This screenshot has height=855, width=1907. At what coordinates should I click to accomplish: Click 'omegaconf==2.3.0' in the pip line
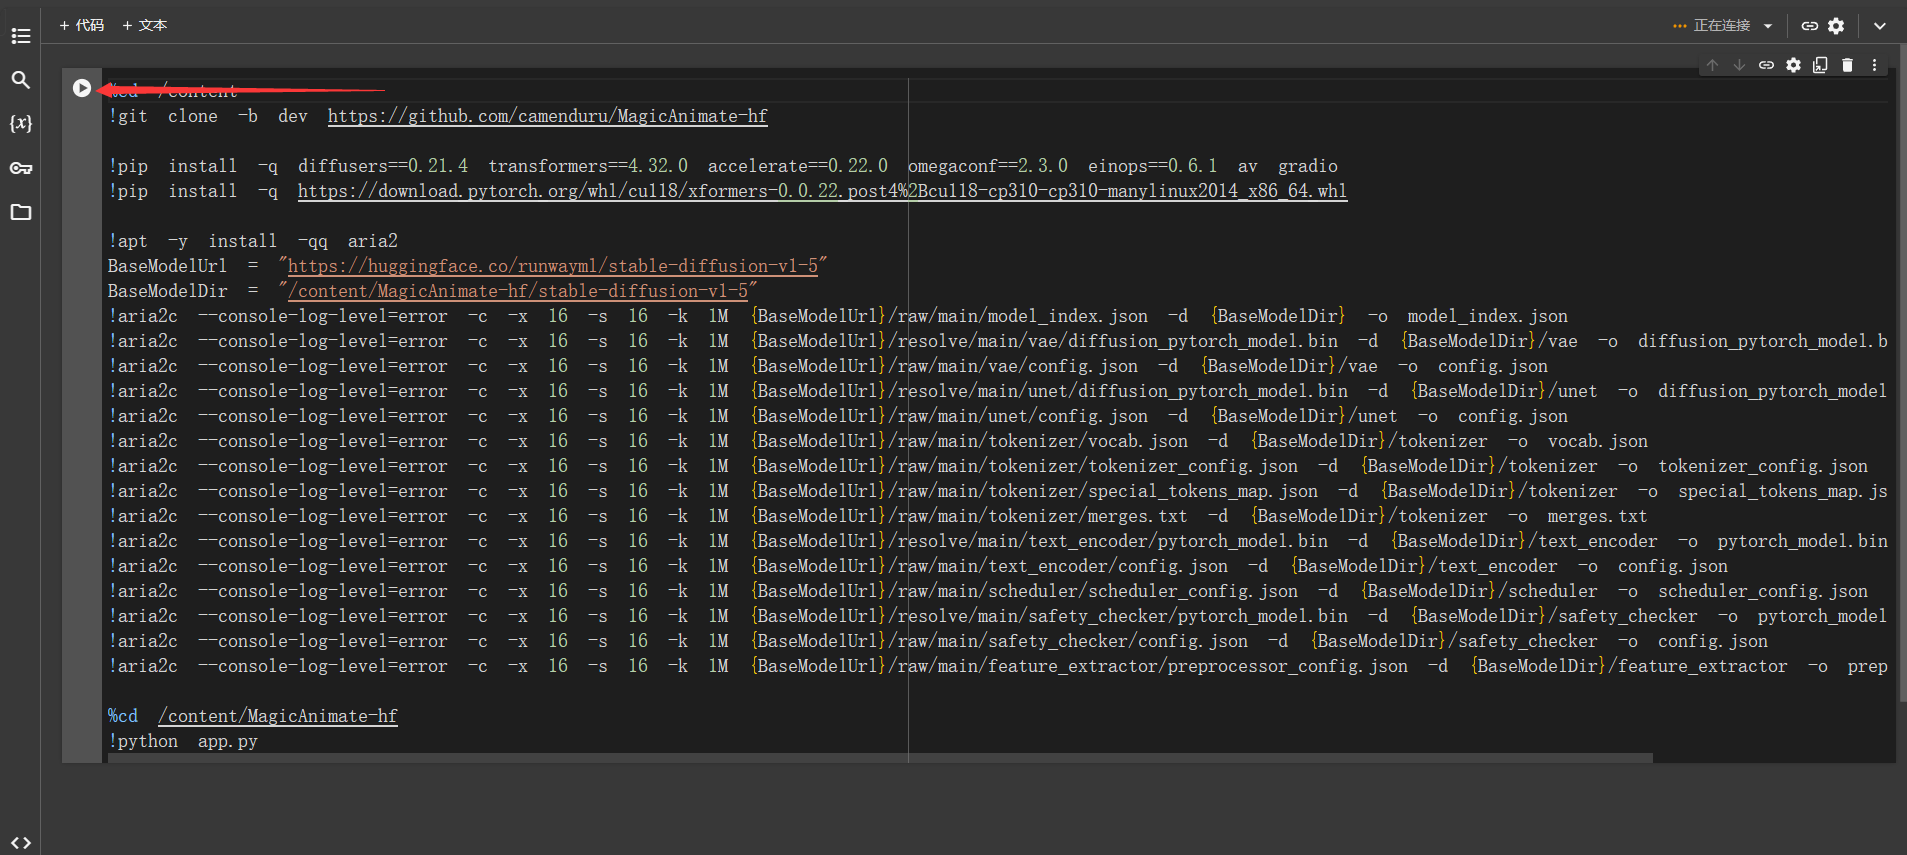988,166
